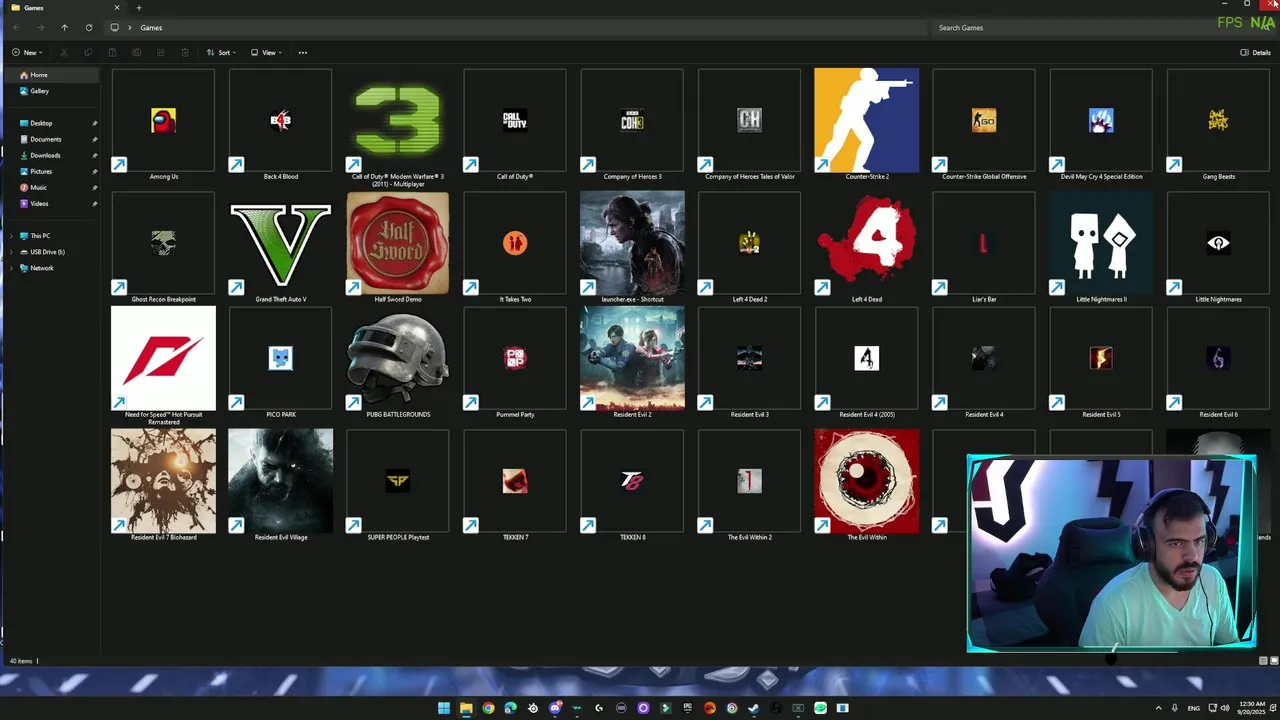Go to Home in the navigation pane
The image size is (1280, 720).
click(x=50, y=75)
